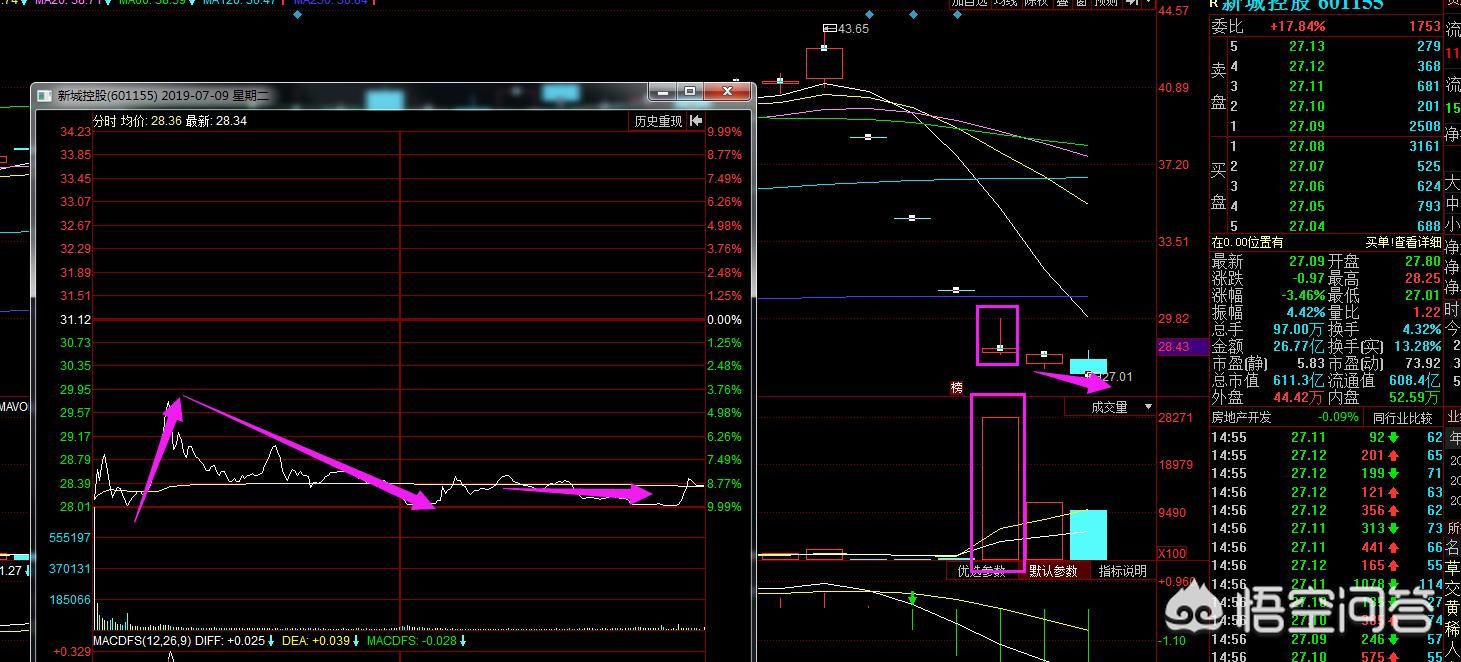Click the 最低 value 27.01
The height and width of the screenshot is (662, 1461).
pyautogui.click(x=1423, y=295)
